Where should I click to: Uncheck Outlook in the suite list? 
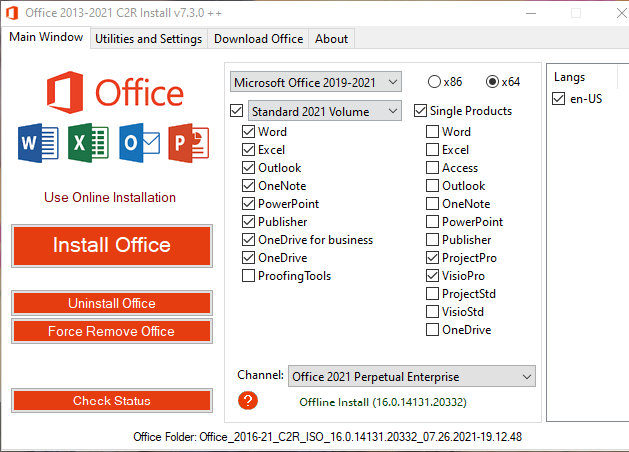click(248, 168)
